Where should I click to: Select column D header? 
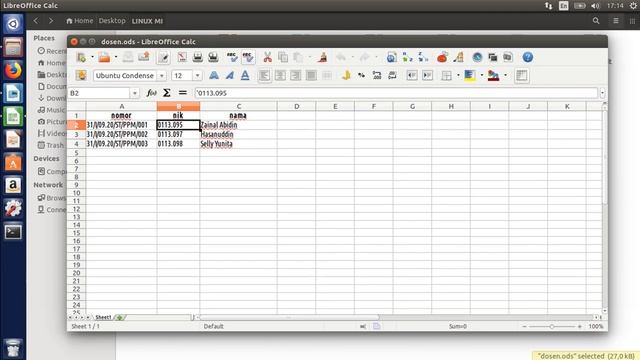click(x=296, y=107)
